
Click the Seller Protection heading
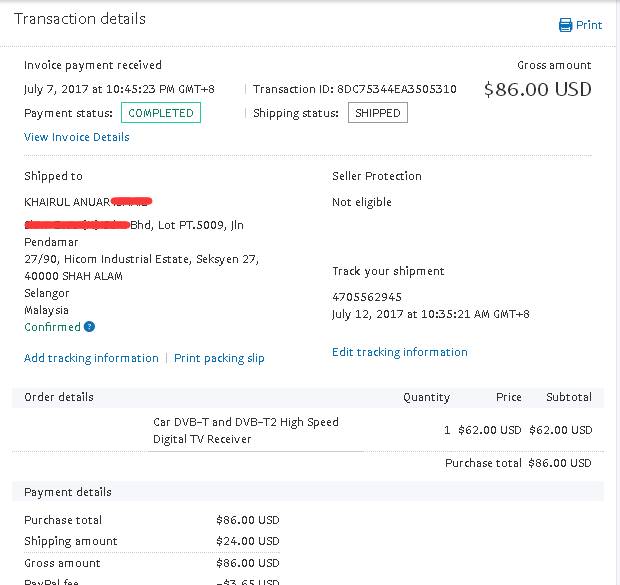pos(377,176)
